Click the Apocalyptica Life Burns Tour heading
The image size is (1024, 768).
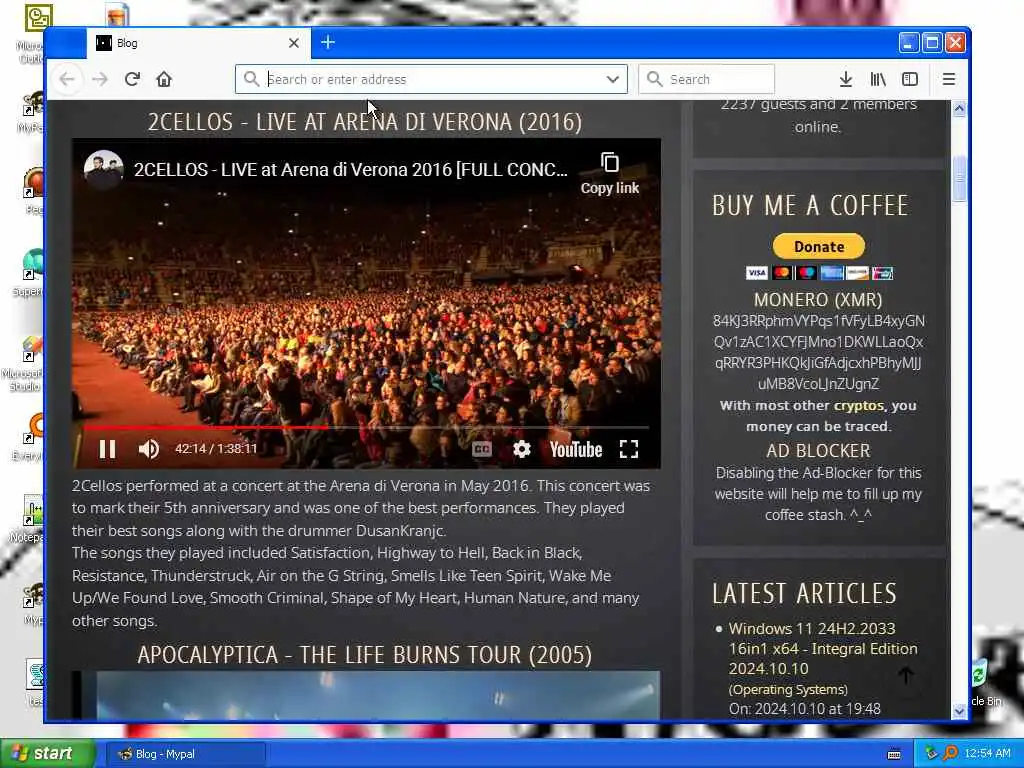(364, 655)
